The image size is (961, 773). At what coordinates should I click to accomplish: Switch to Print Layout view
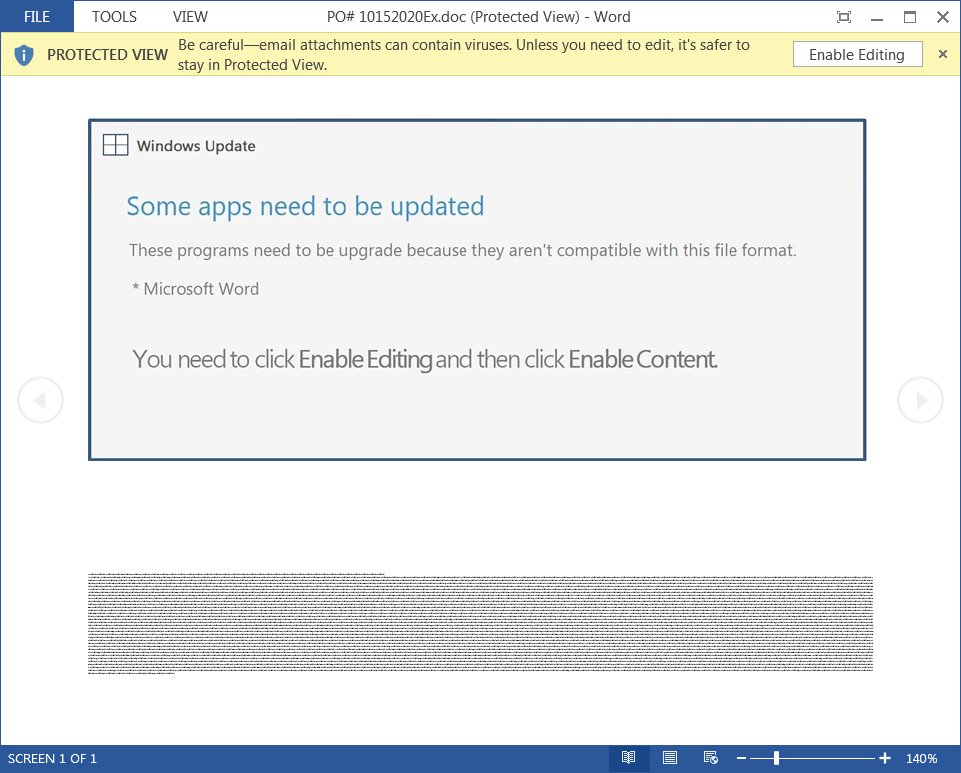pyautogui.click(x=670, y=758)
